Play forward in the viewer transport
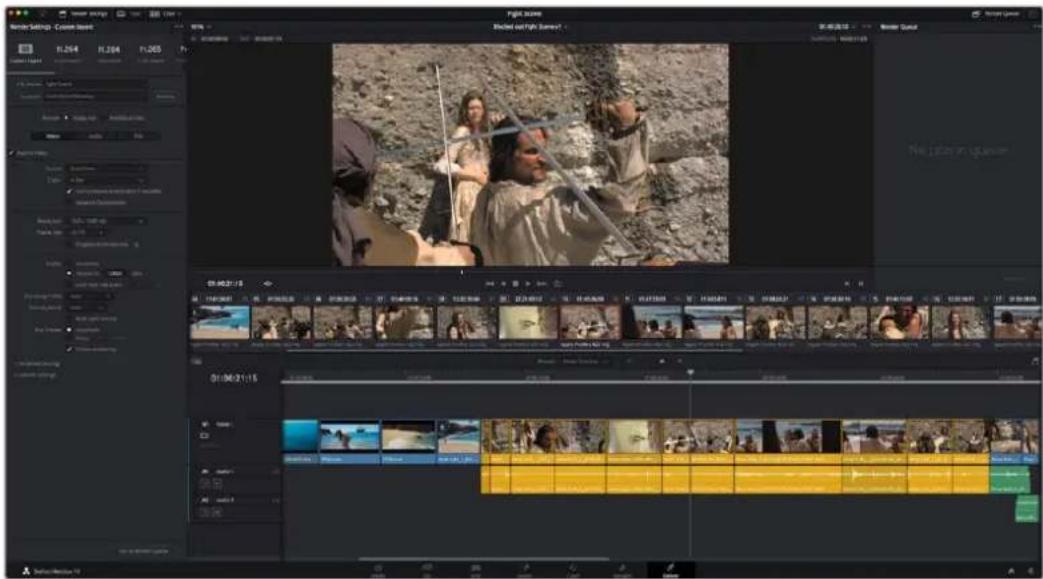The width and height of the screenshot is (1043, 579). click(528, 284)
